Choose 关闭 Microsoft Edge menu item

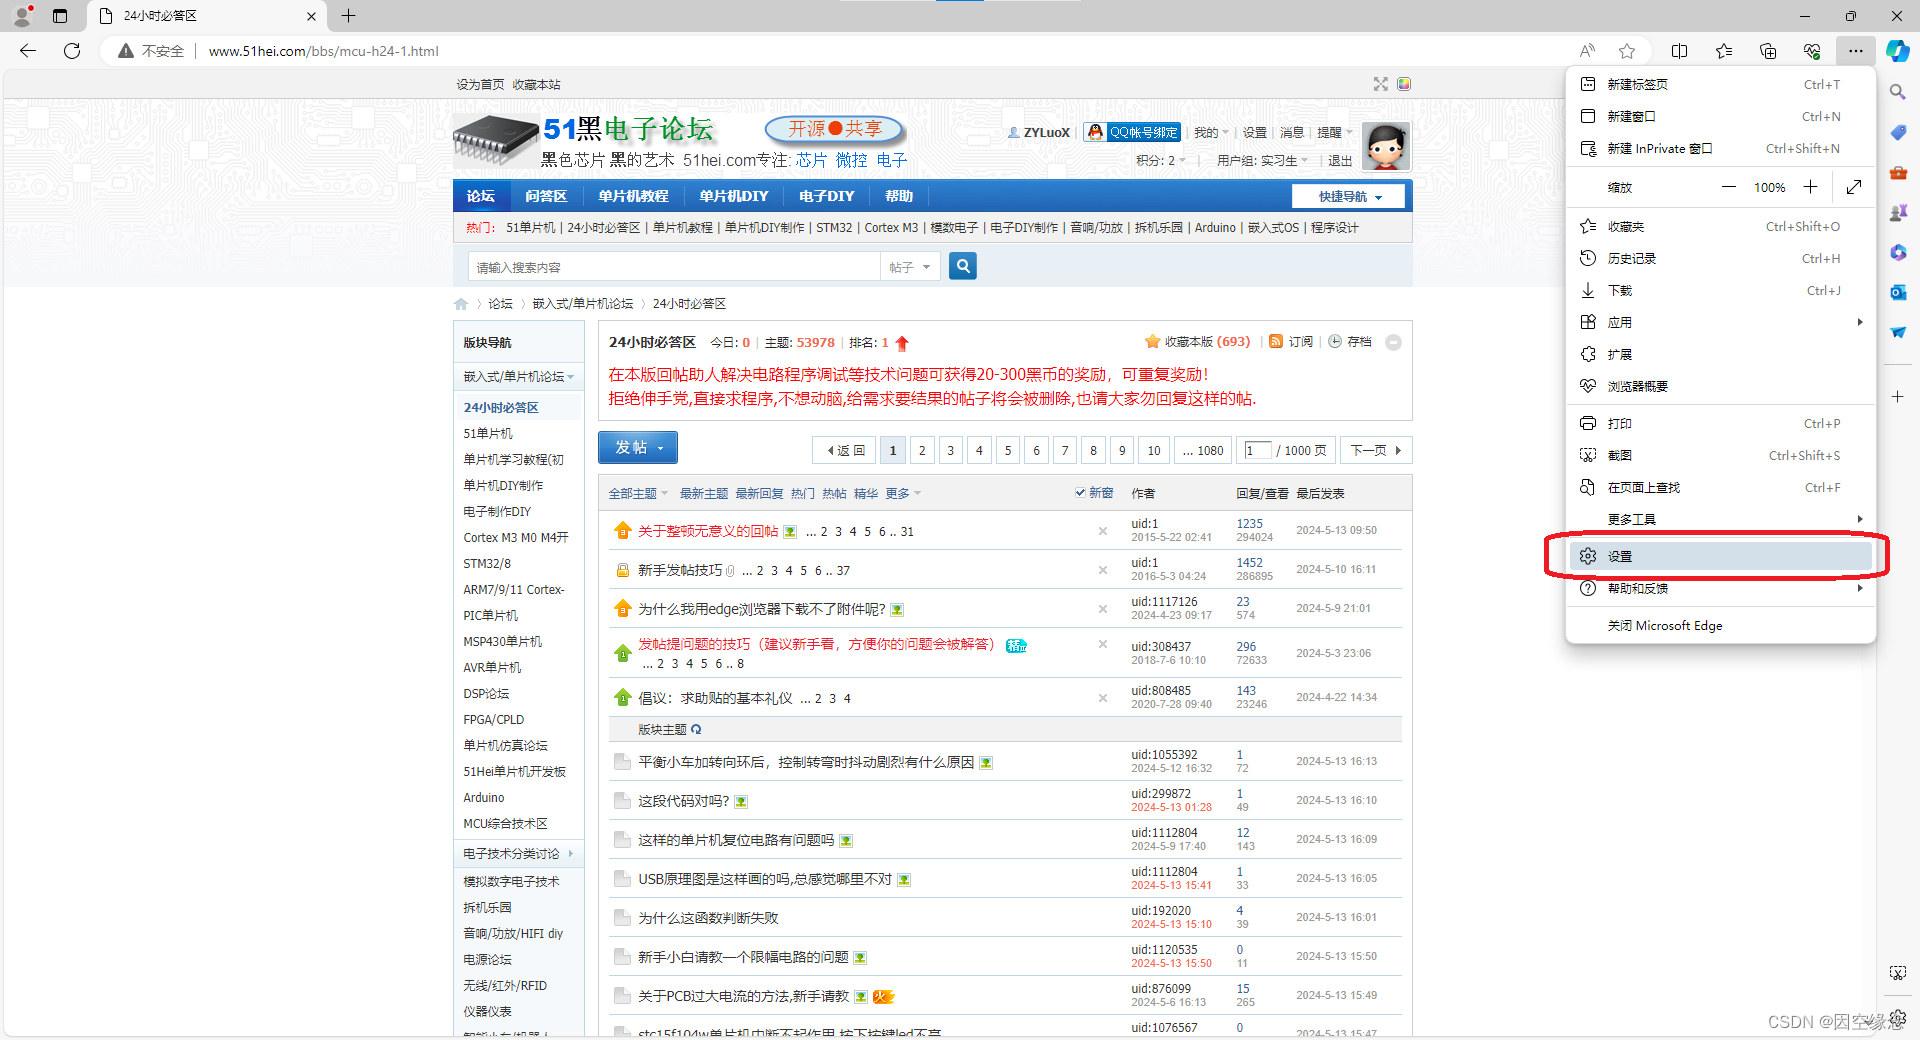pos(1720,625)
